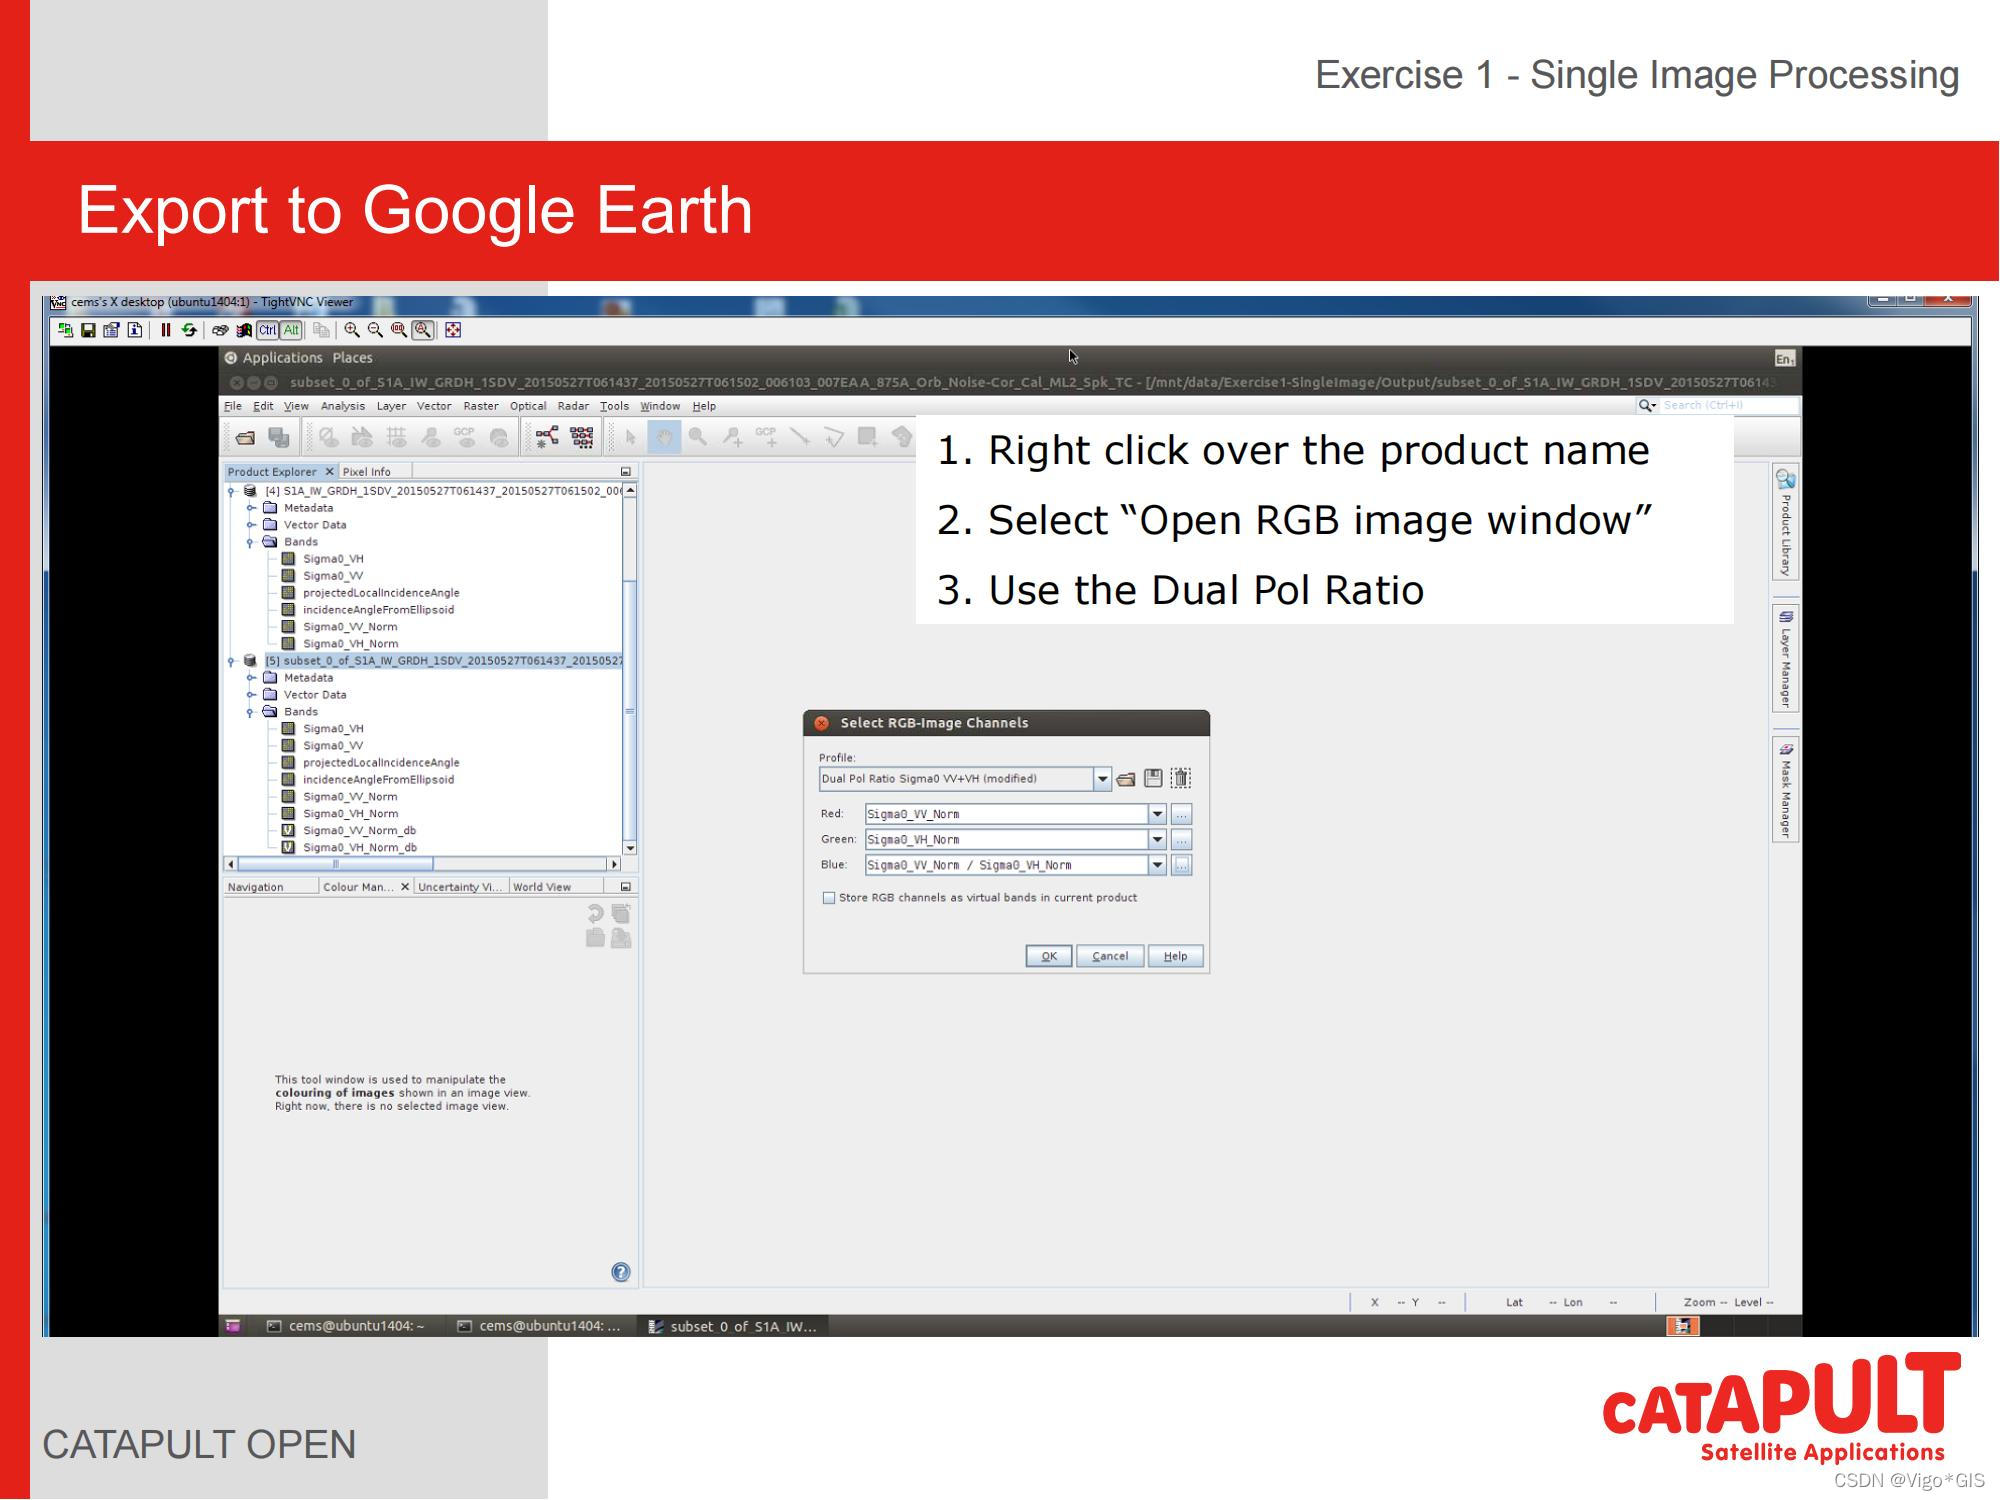Open the Batch Processing toolbar icon

(x=581, y=437)
